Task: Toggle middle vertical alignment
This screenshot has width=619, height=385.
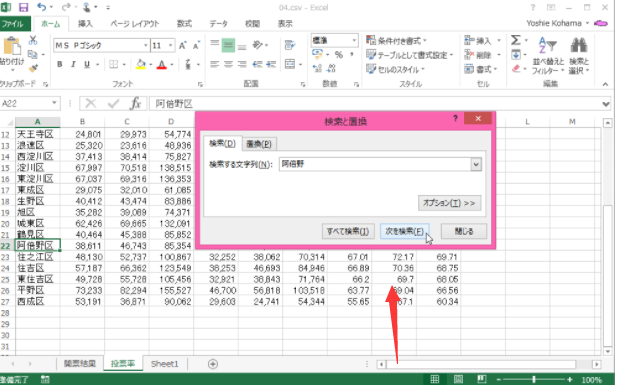Action: tap(228, 45)
